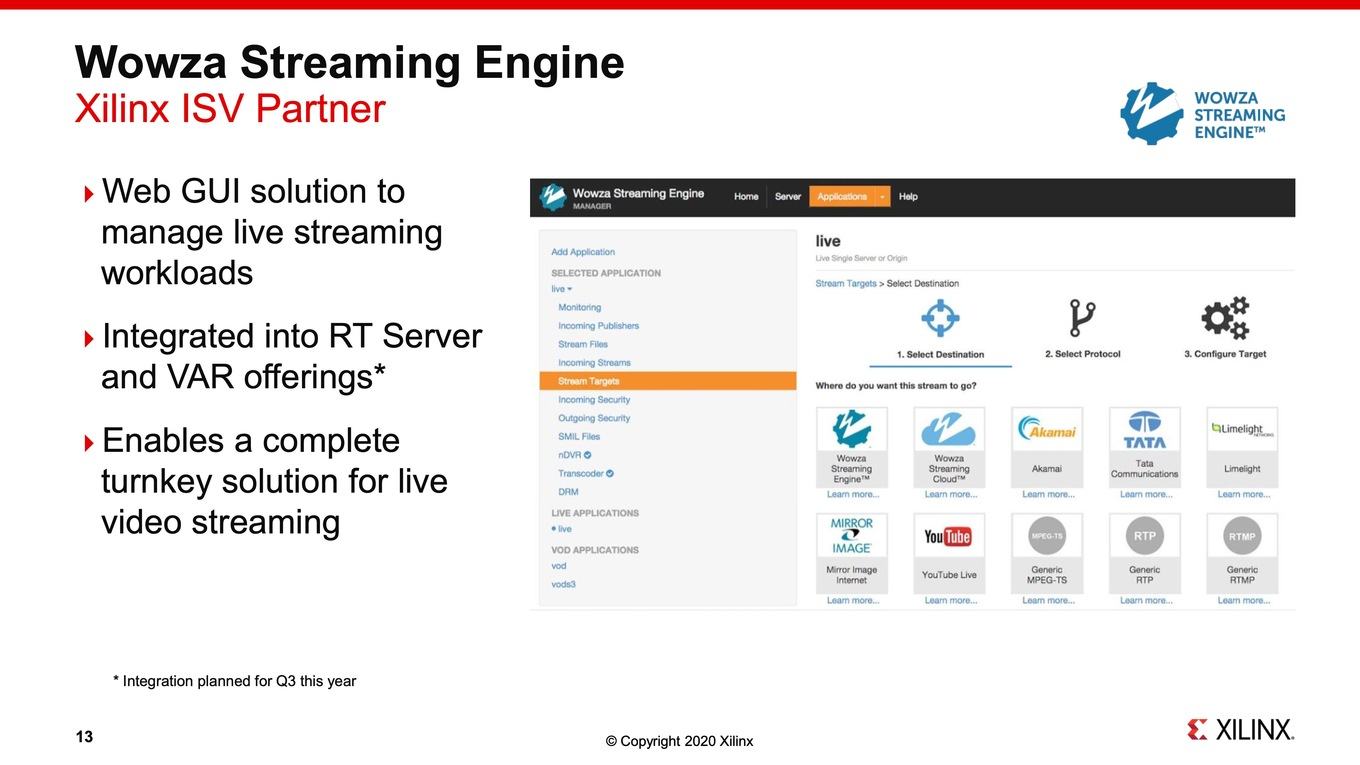Choose Mirror Image Internet destination icon
Image resolution: width=1360 pixels, height=765 pixels.
(x=851, y=536)
